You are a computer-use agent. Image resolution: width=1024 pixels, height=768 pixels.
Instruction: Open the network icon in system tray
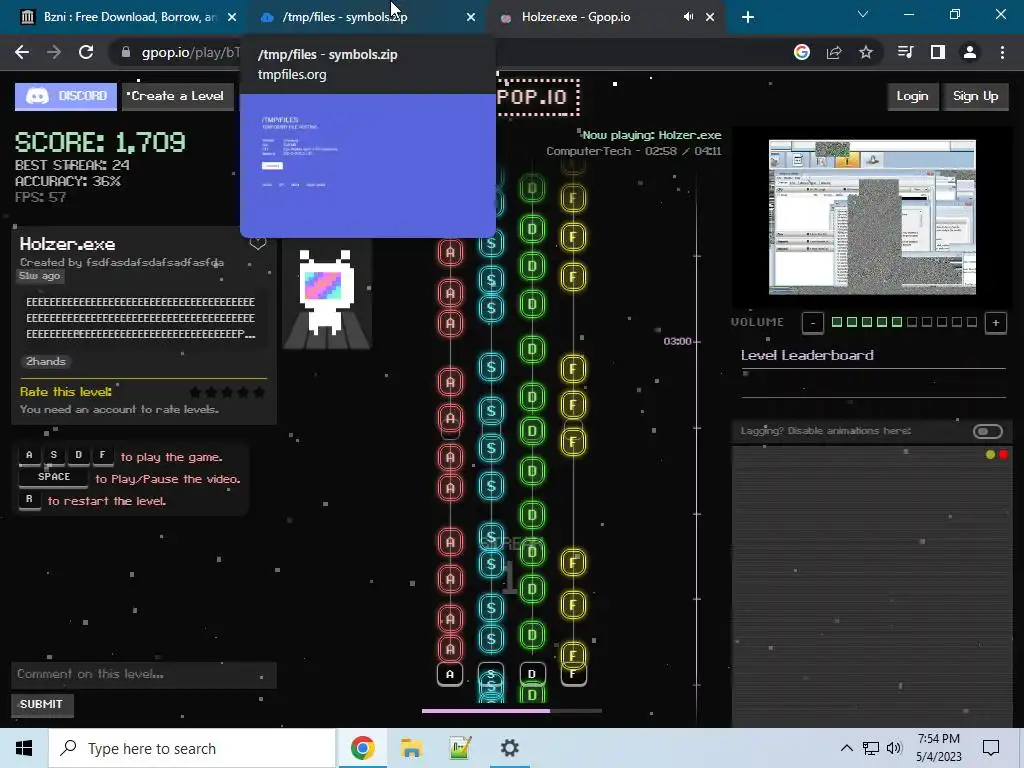(871, 748)
